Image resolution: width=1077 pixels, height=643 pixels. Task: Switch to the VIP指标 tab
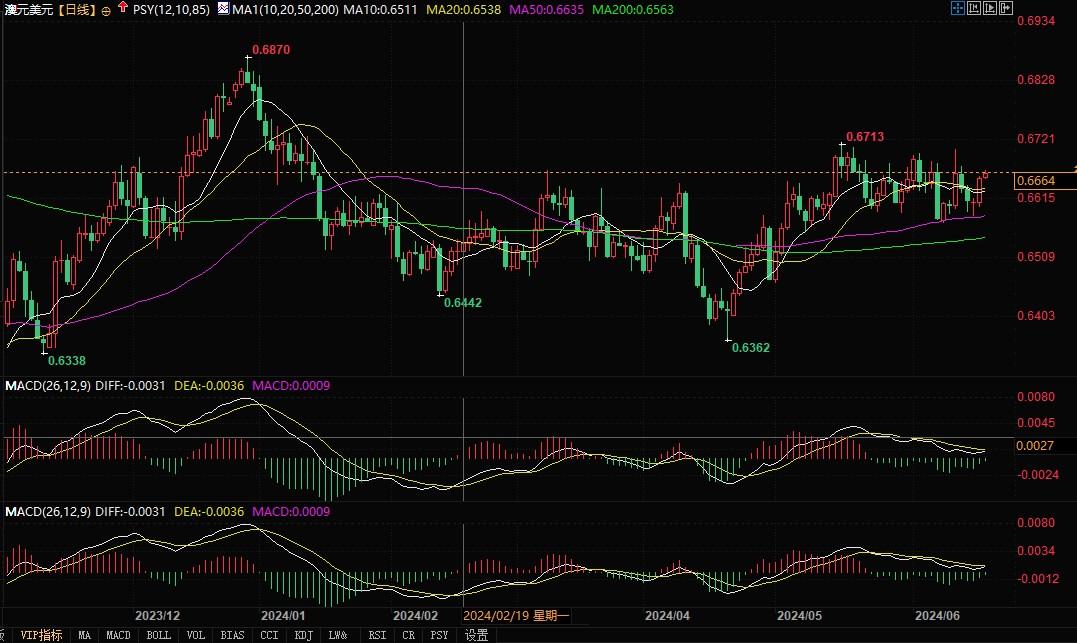[x=41, y=635]
